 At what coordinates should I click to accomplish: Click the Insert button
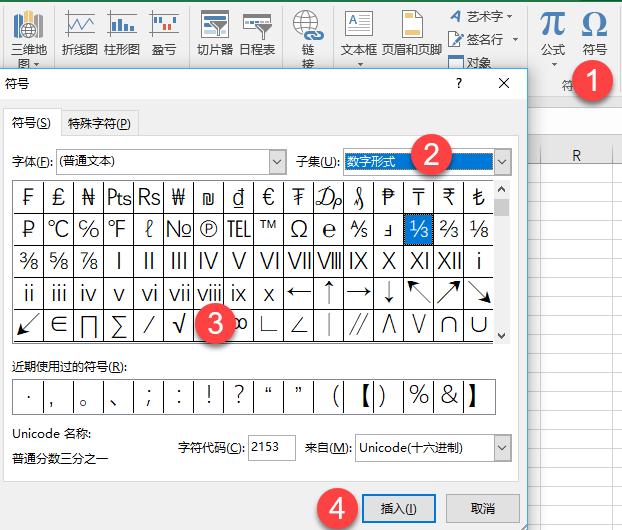[x=398, y=507]
